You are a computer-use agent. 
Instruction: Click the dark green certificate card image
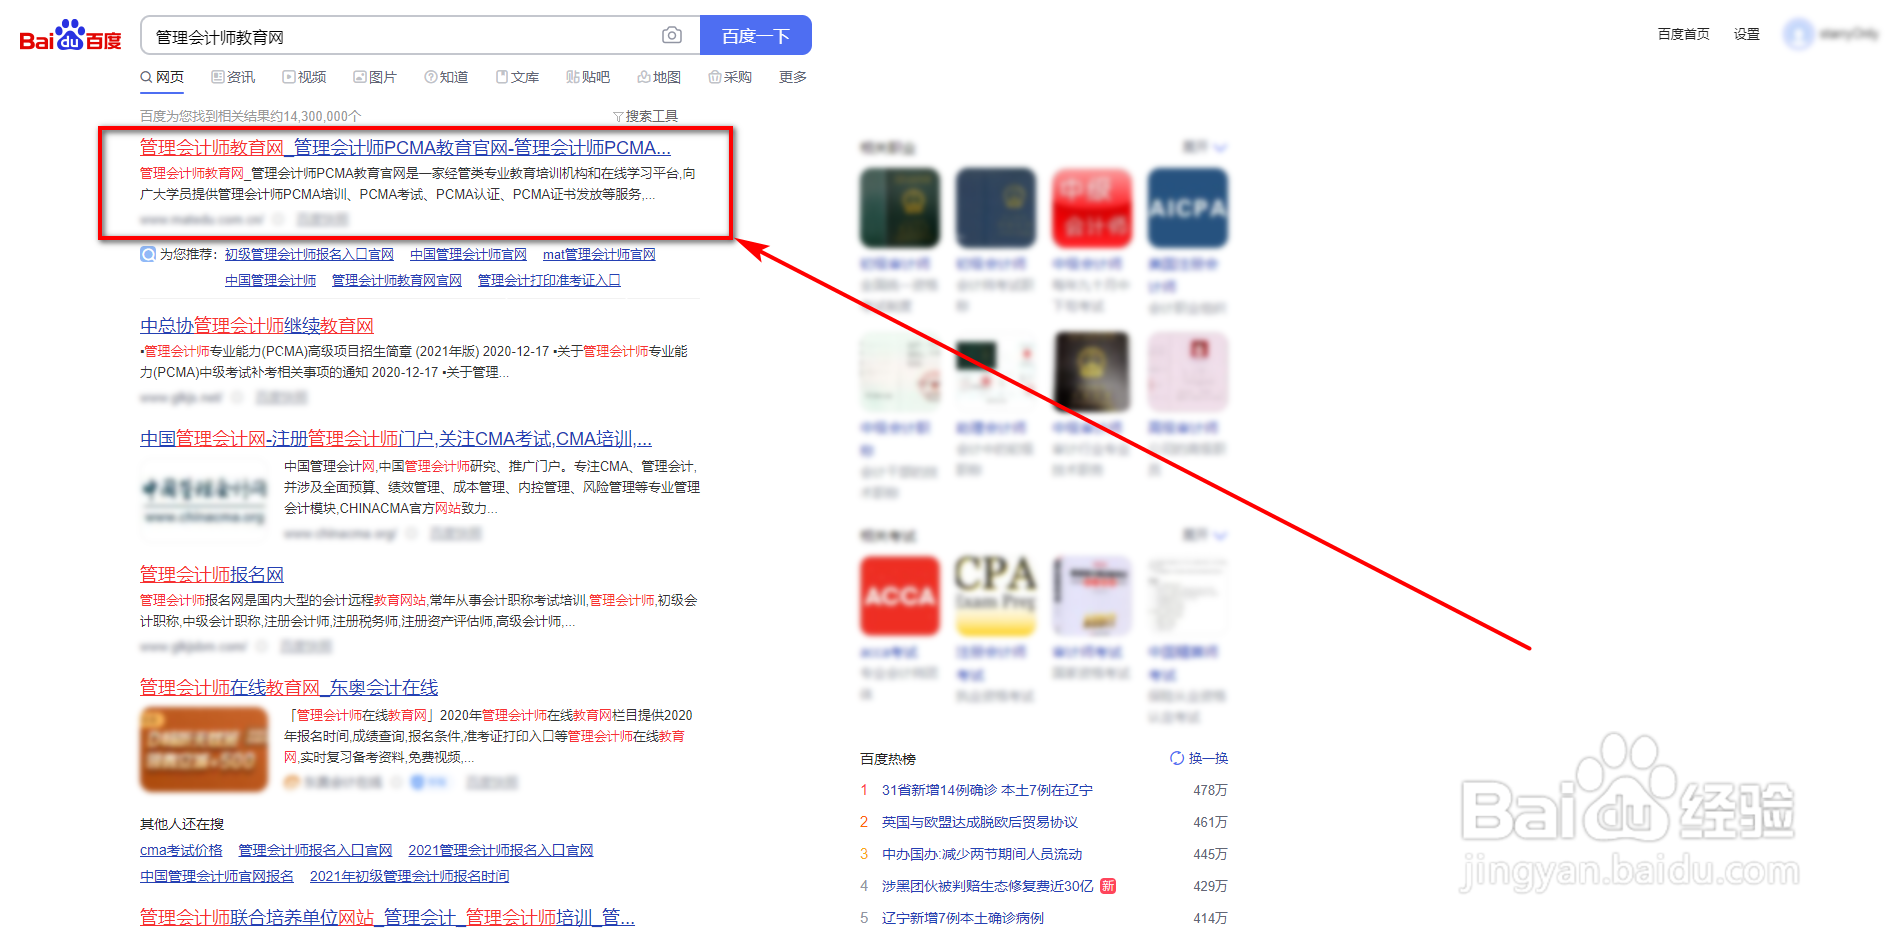tap(899, 208)
